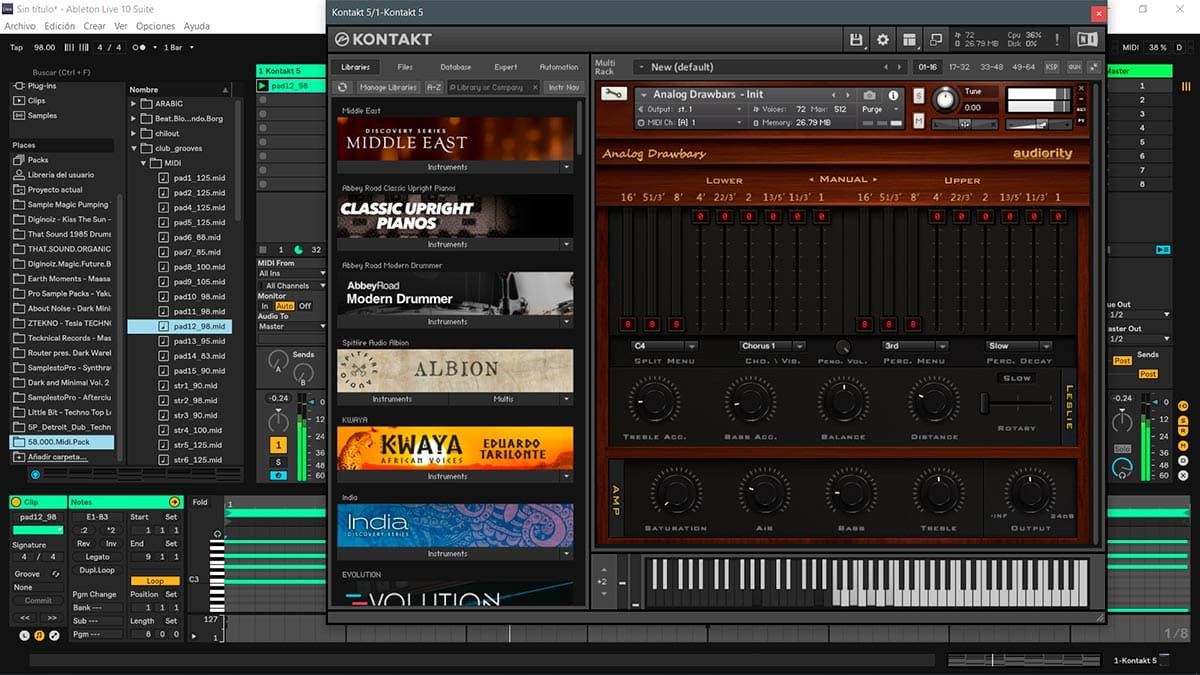Refresh Kontakt libraries list
This screenshot has height=675, width=1200.
[343, 87]
